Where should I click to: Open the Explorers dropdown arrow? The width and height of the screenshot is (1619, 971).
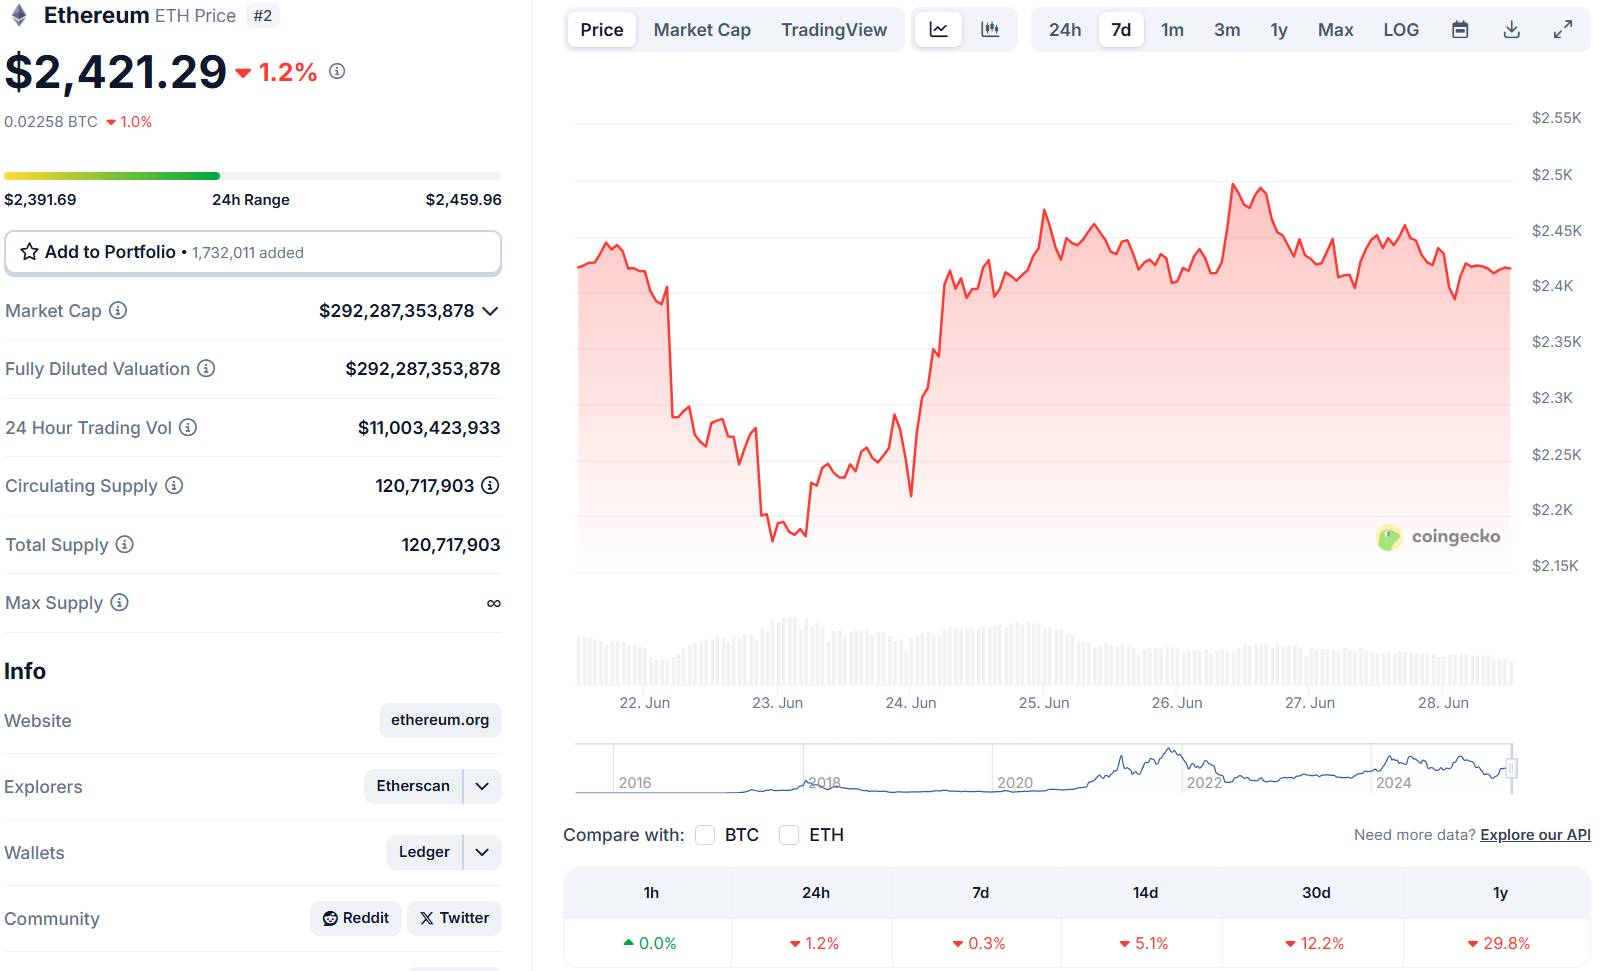(x=482, y=786)
